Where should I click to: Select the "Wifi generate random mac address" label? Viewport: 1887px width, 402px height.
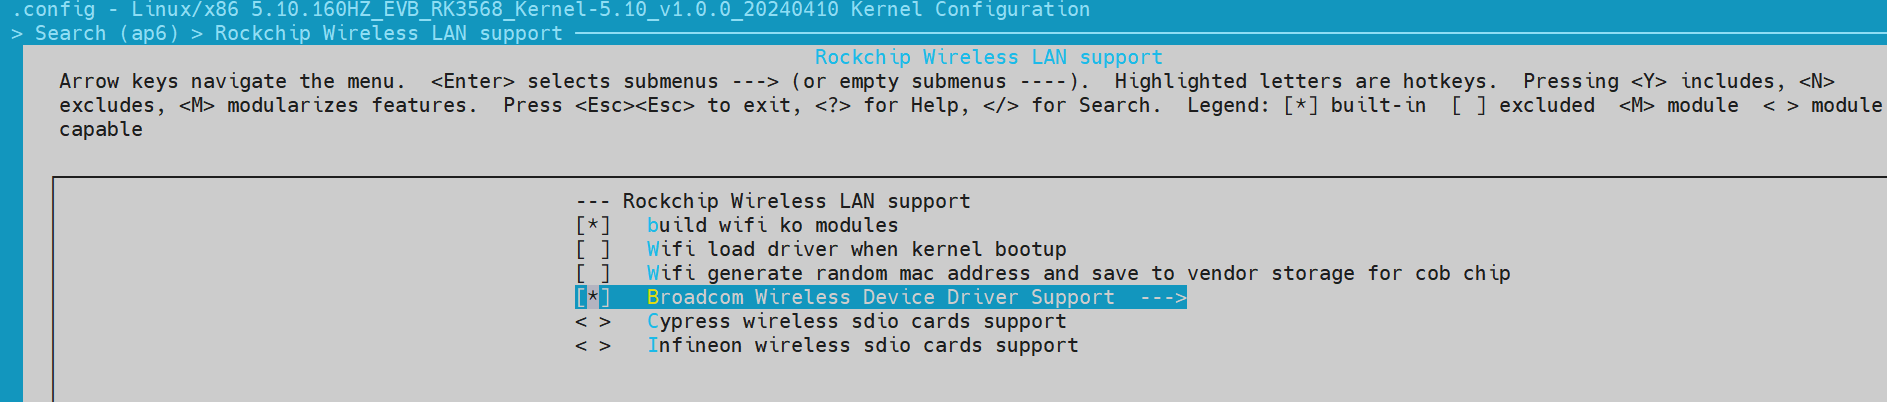1078,274
